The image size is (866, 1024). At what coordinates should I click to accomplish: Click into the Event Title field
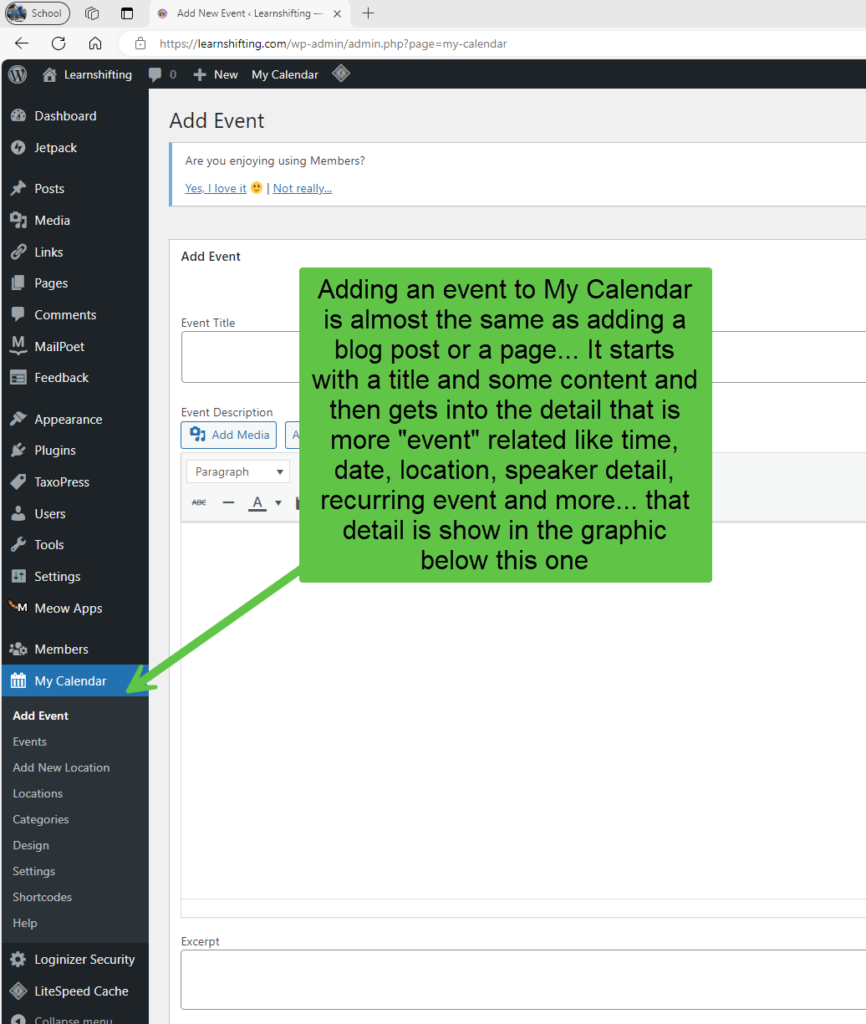[x=523, y=357]
